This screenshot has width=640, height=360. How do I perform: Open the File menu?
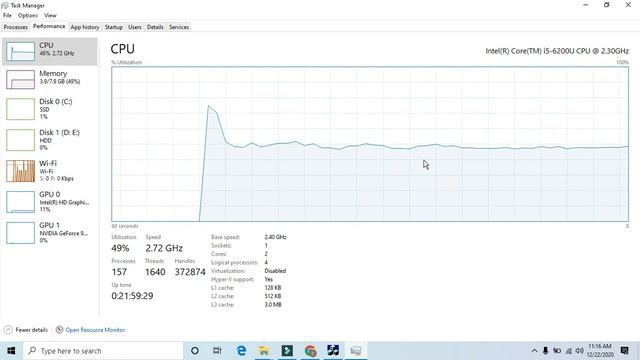[x=7, y=16]
